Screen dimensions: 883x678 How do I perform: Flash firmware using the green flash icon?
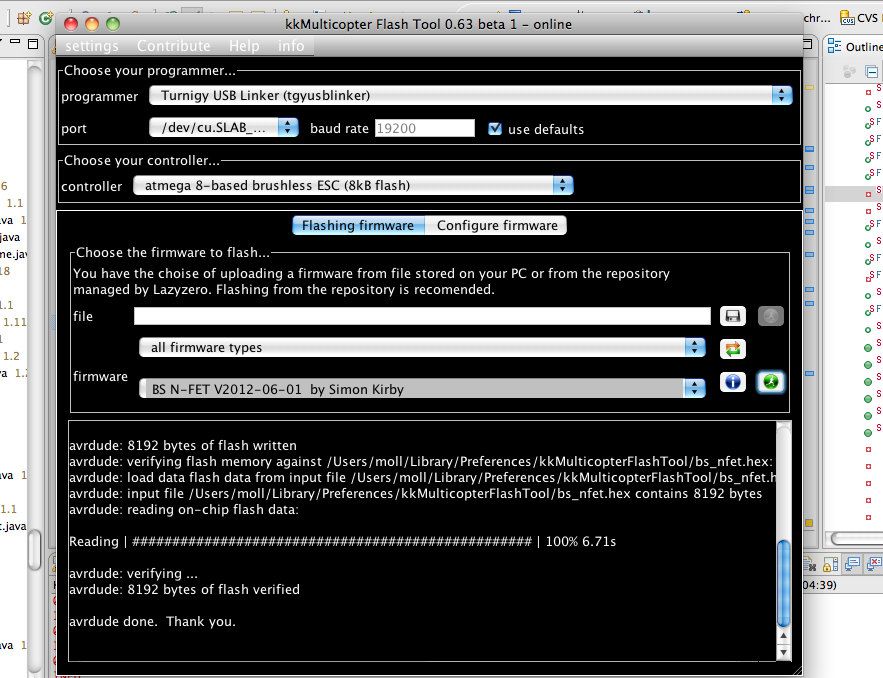[771, 383]
